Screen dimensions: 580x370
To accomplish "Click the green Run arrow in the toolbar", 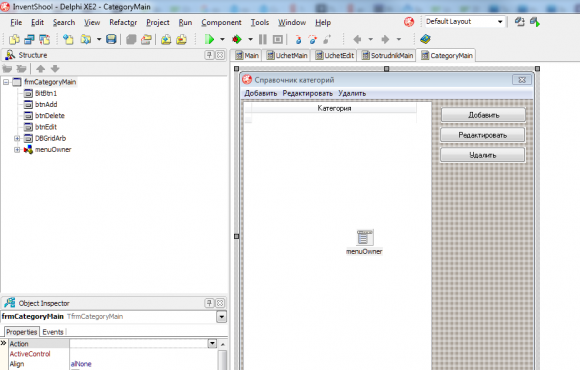I will click(209, 39).
